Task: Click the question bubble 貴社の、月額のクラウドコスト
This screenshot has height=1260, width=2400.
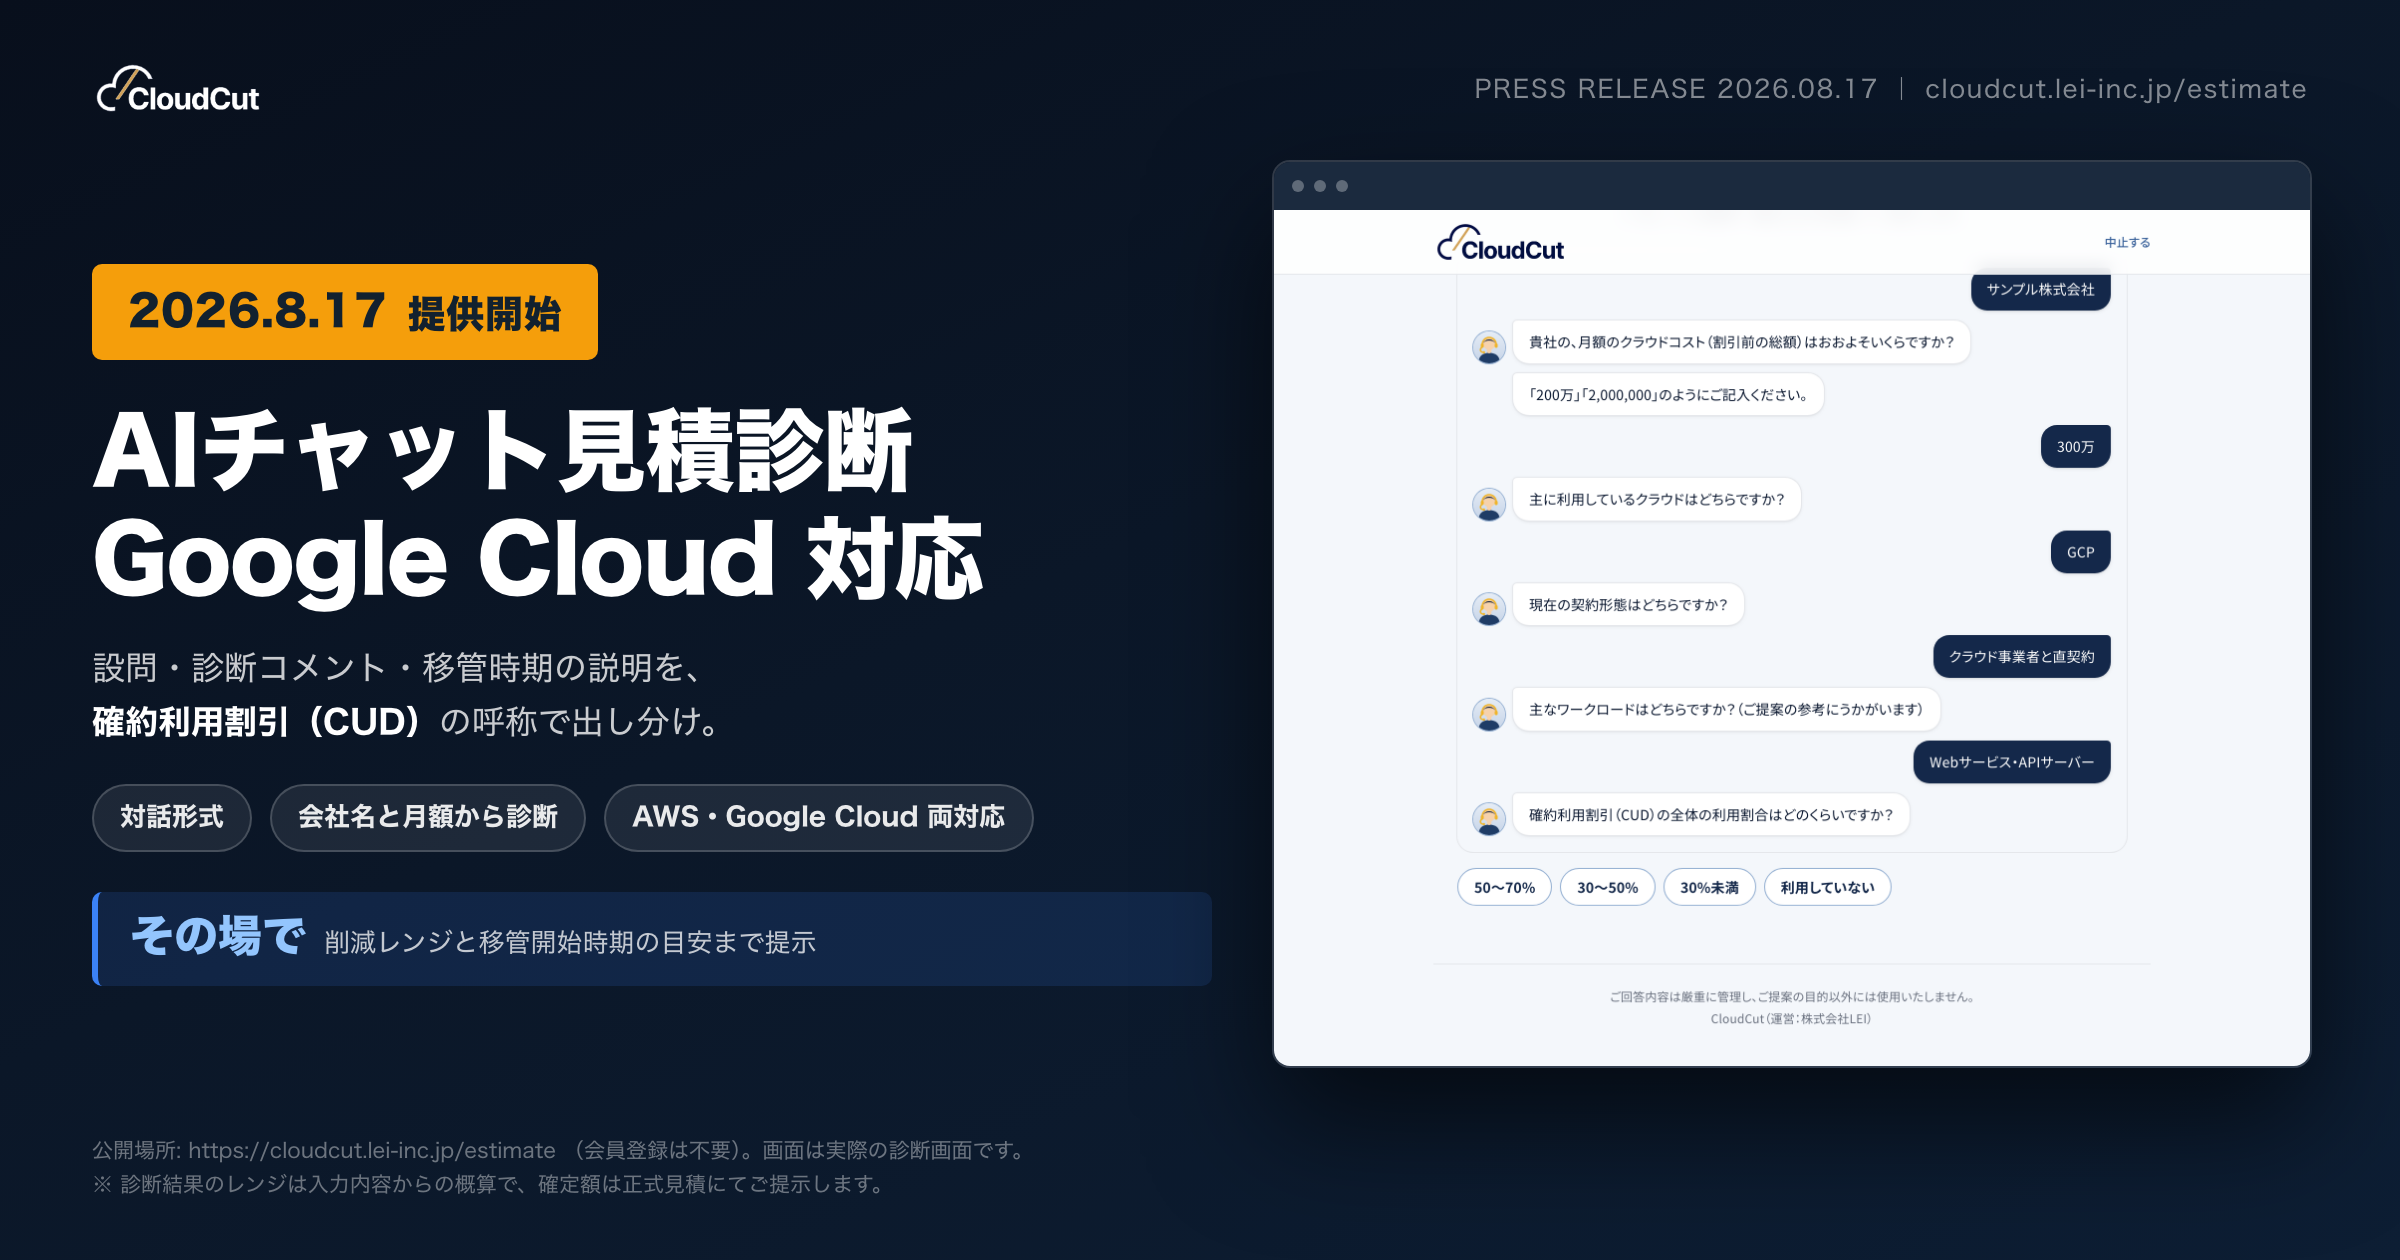Action: tap(1741, 342)
